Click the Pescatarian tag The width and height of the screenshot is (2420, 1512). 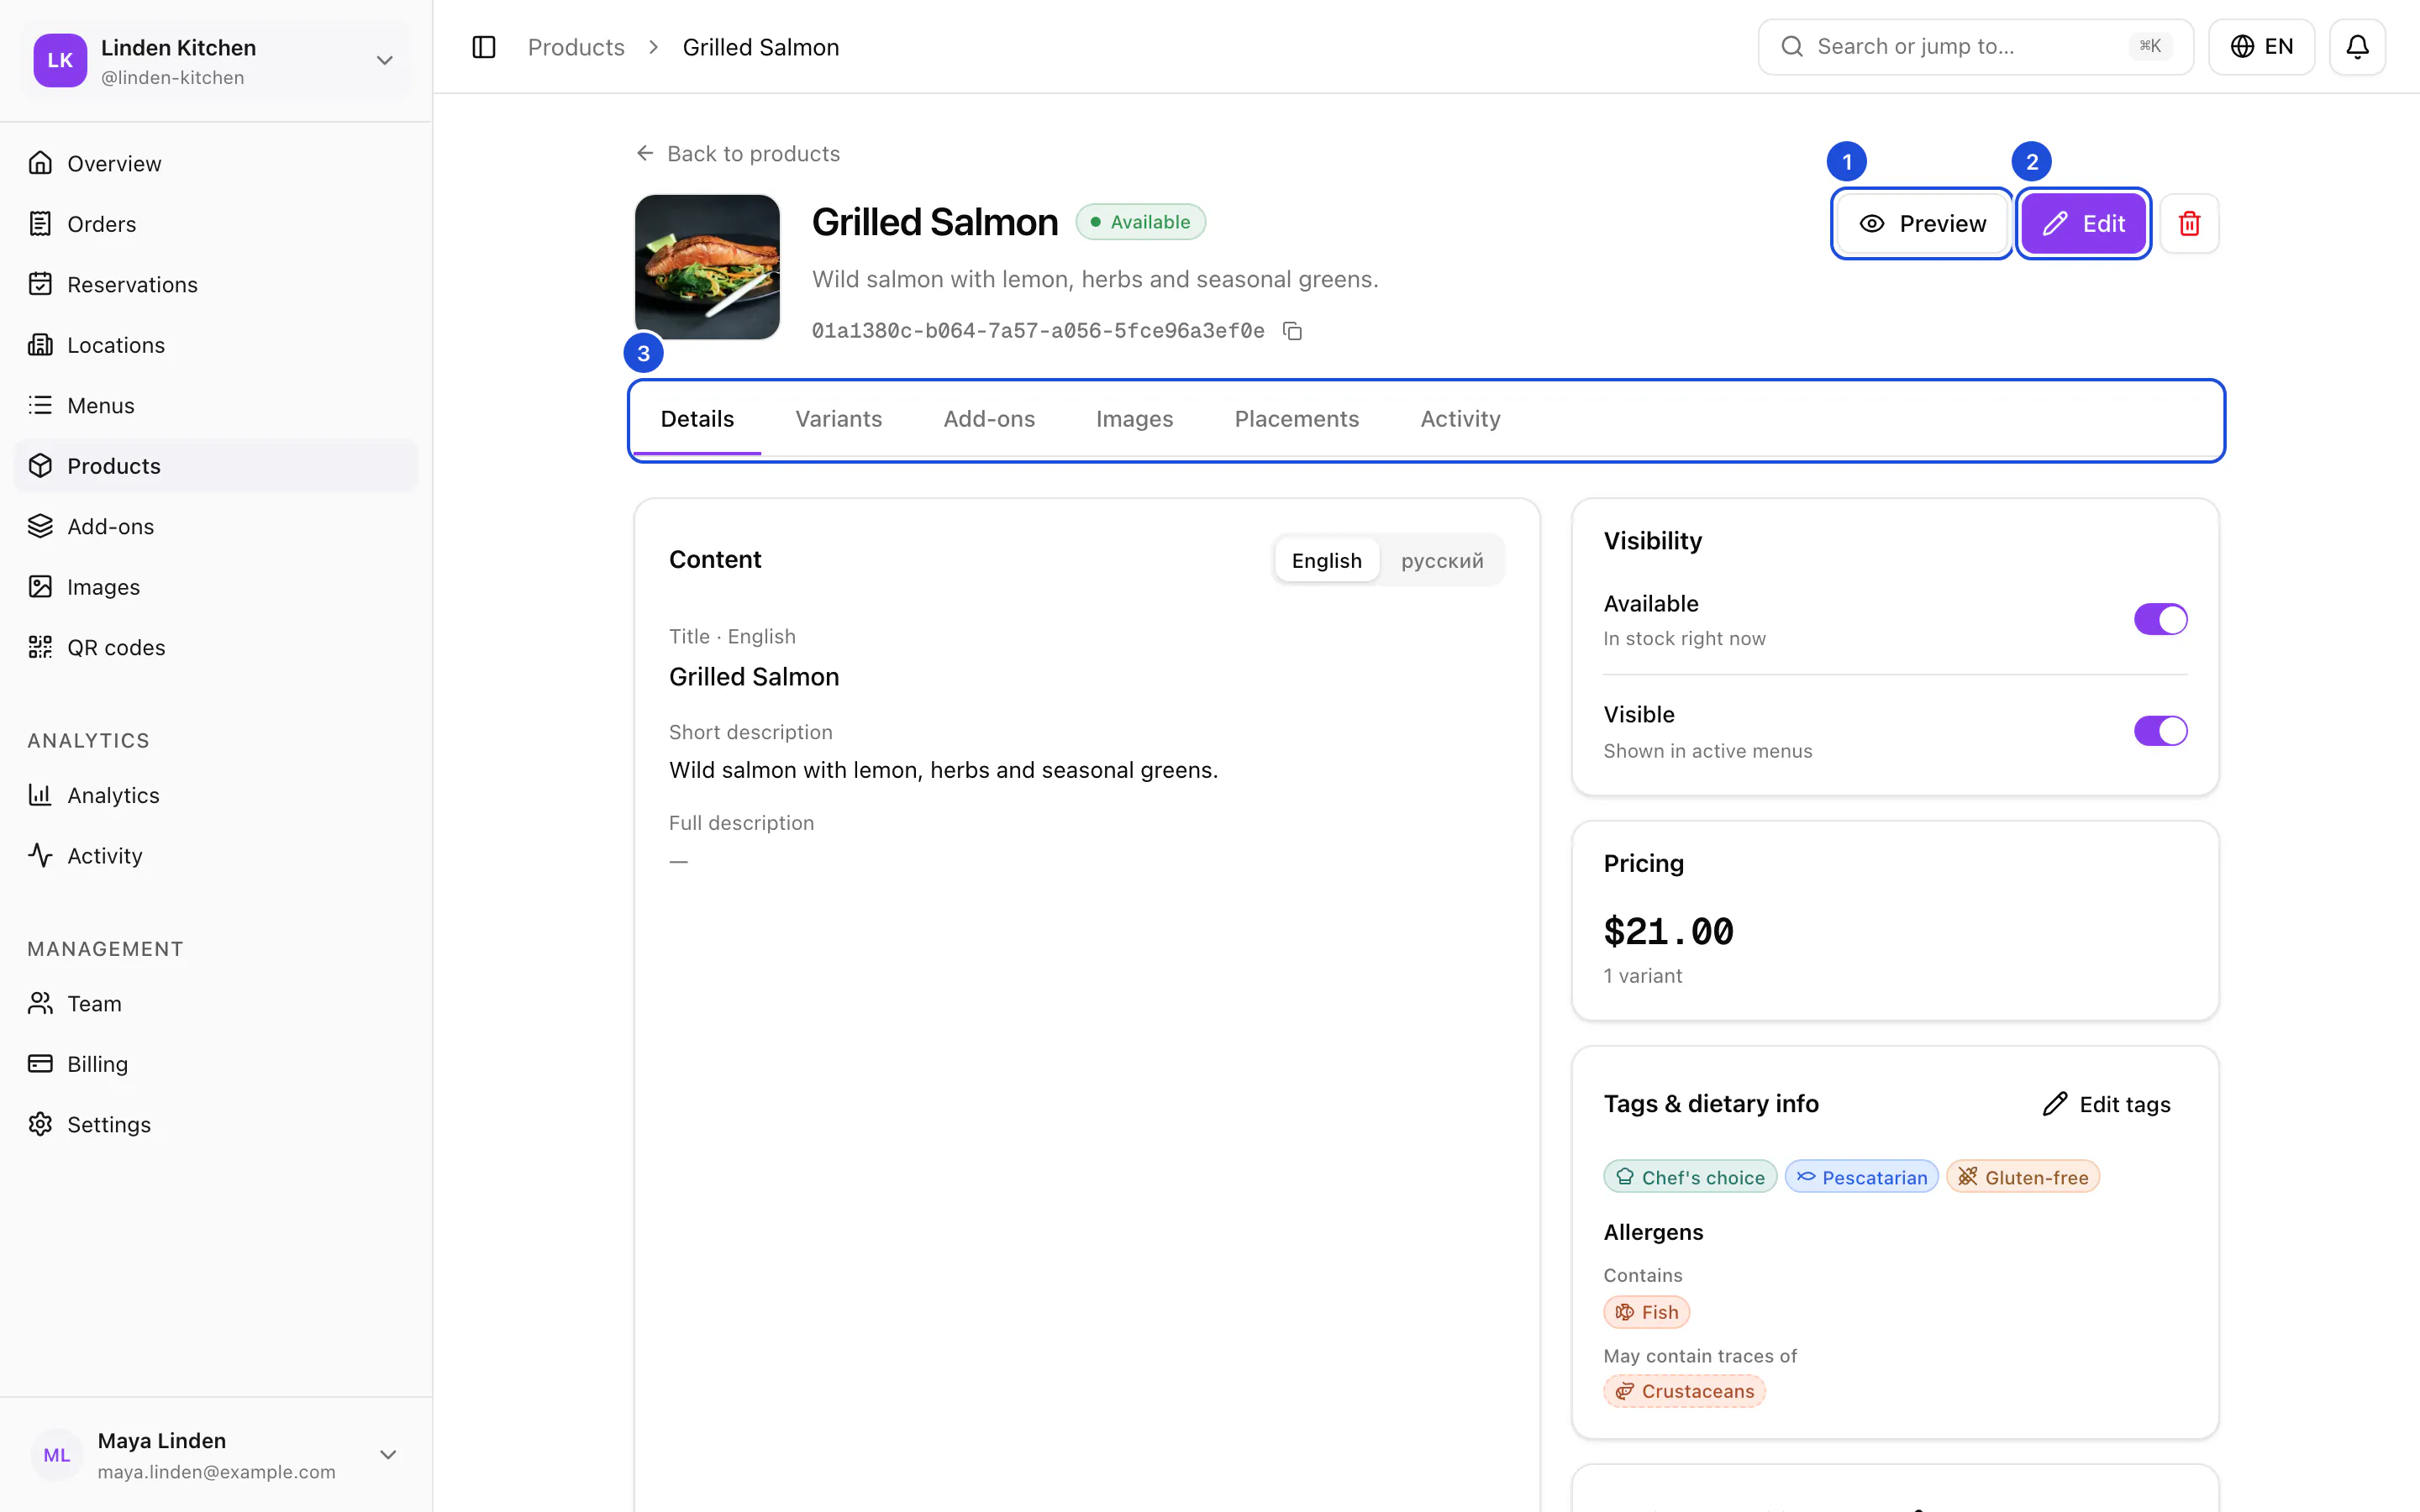coord(1861,1177)
